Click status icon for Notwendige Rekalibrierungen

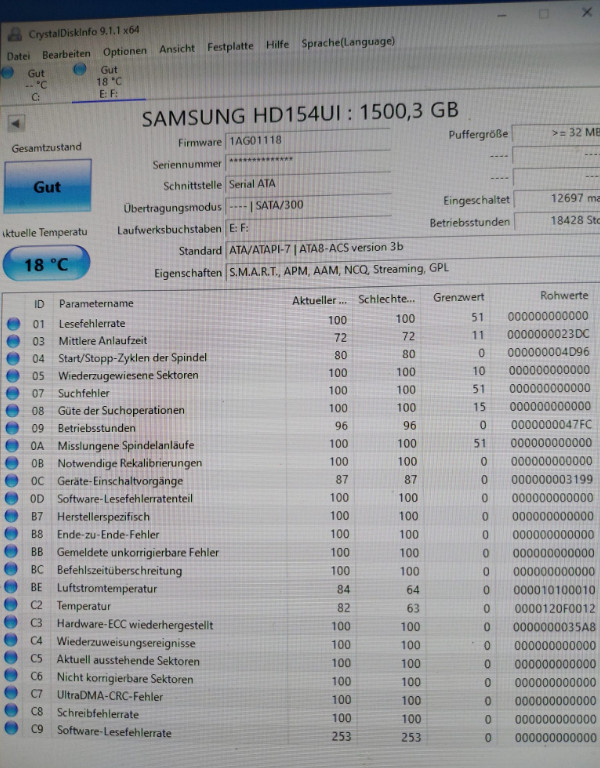coord(12,463)
